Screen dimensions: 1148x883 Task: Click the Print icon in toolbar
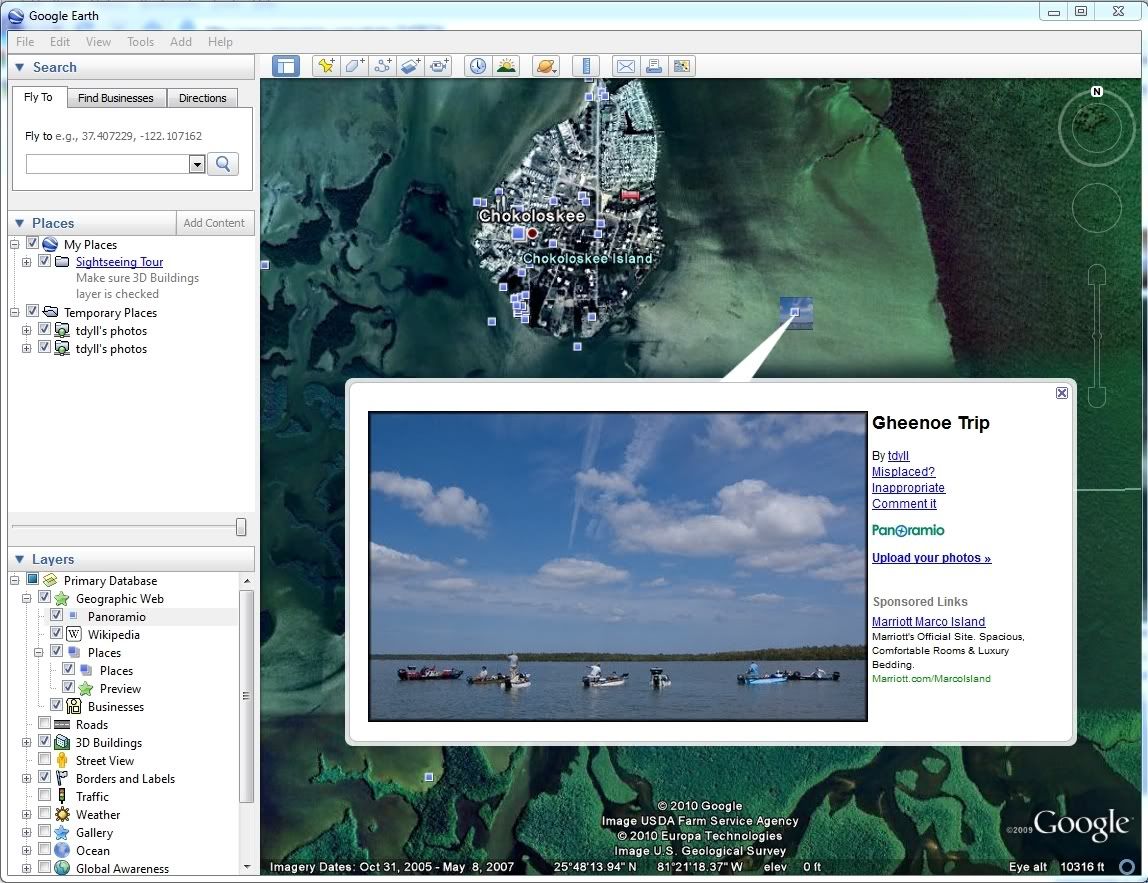point(654,66)
